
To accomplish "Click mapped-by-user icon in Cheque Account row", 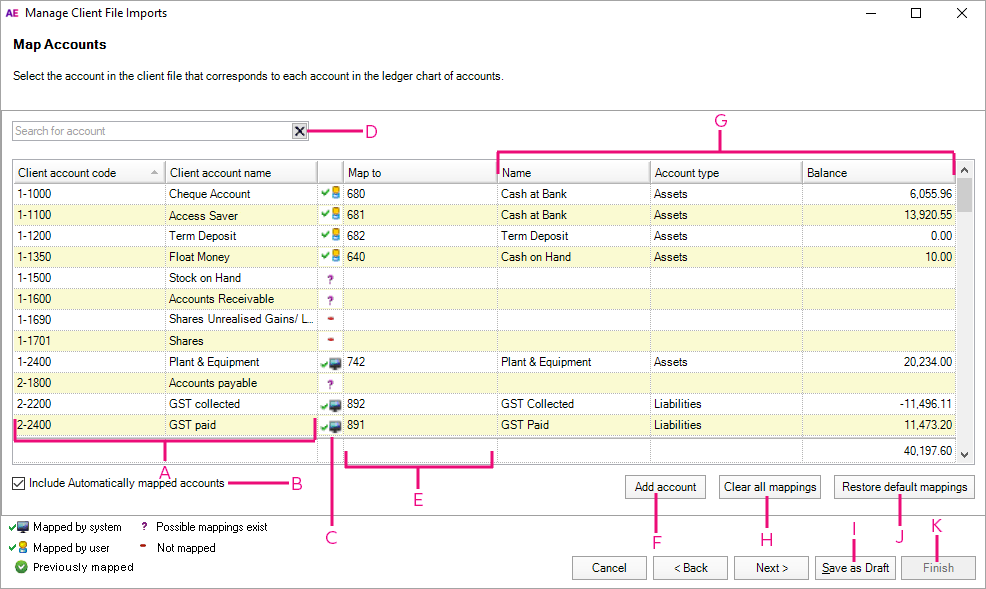I will pyautogui.click(x=330, y=193).
